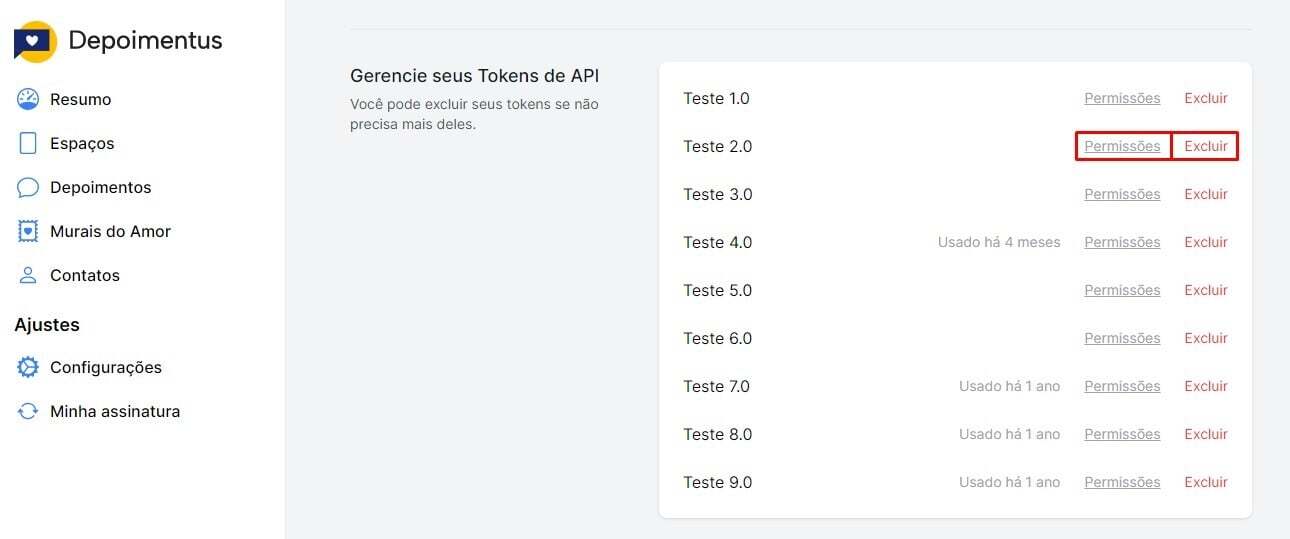
Task: Click the Minha assinatura refresh icon
Action: coord(28,411)
